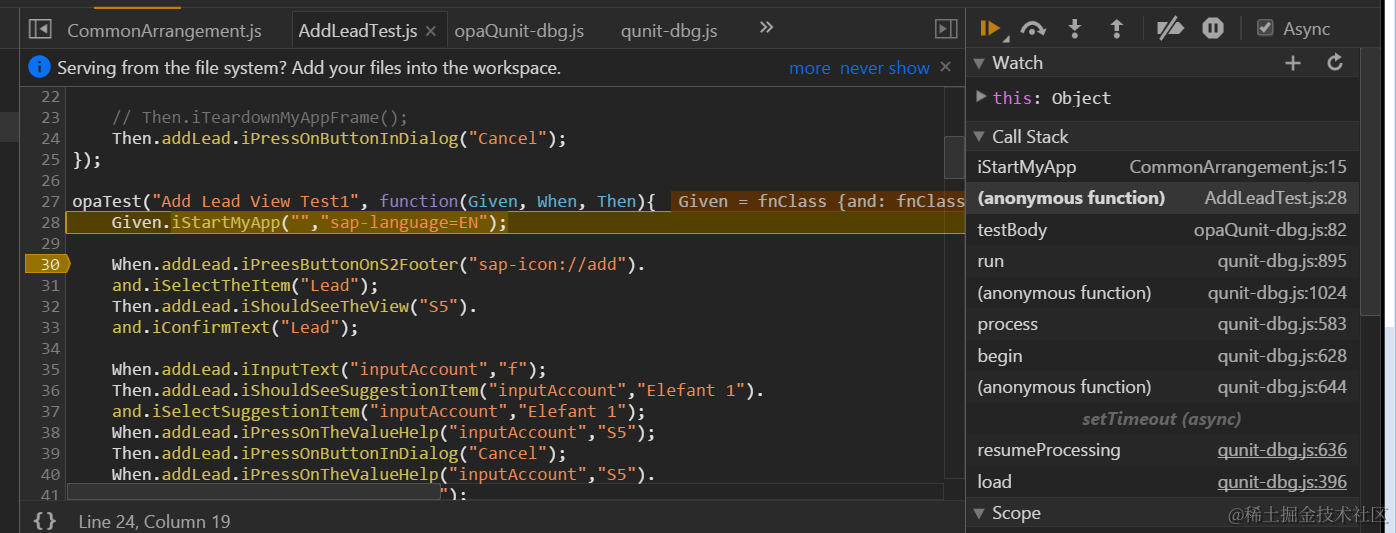Open the opaQunit-dbg.js tab
1396x533 pixels.
click(x=519, y=31)
